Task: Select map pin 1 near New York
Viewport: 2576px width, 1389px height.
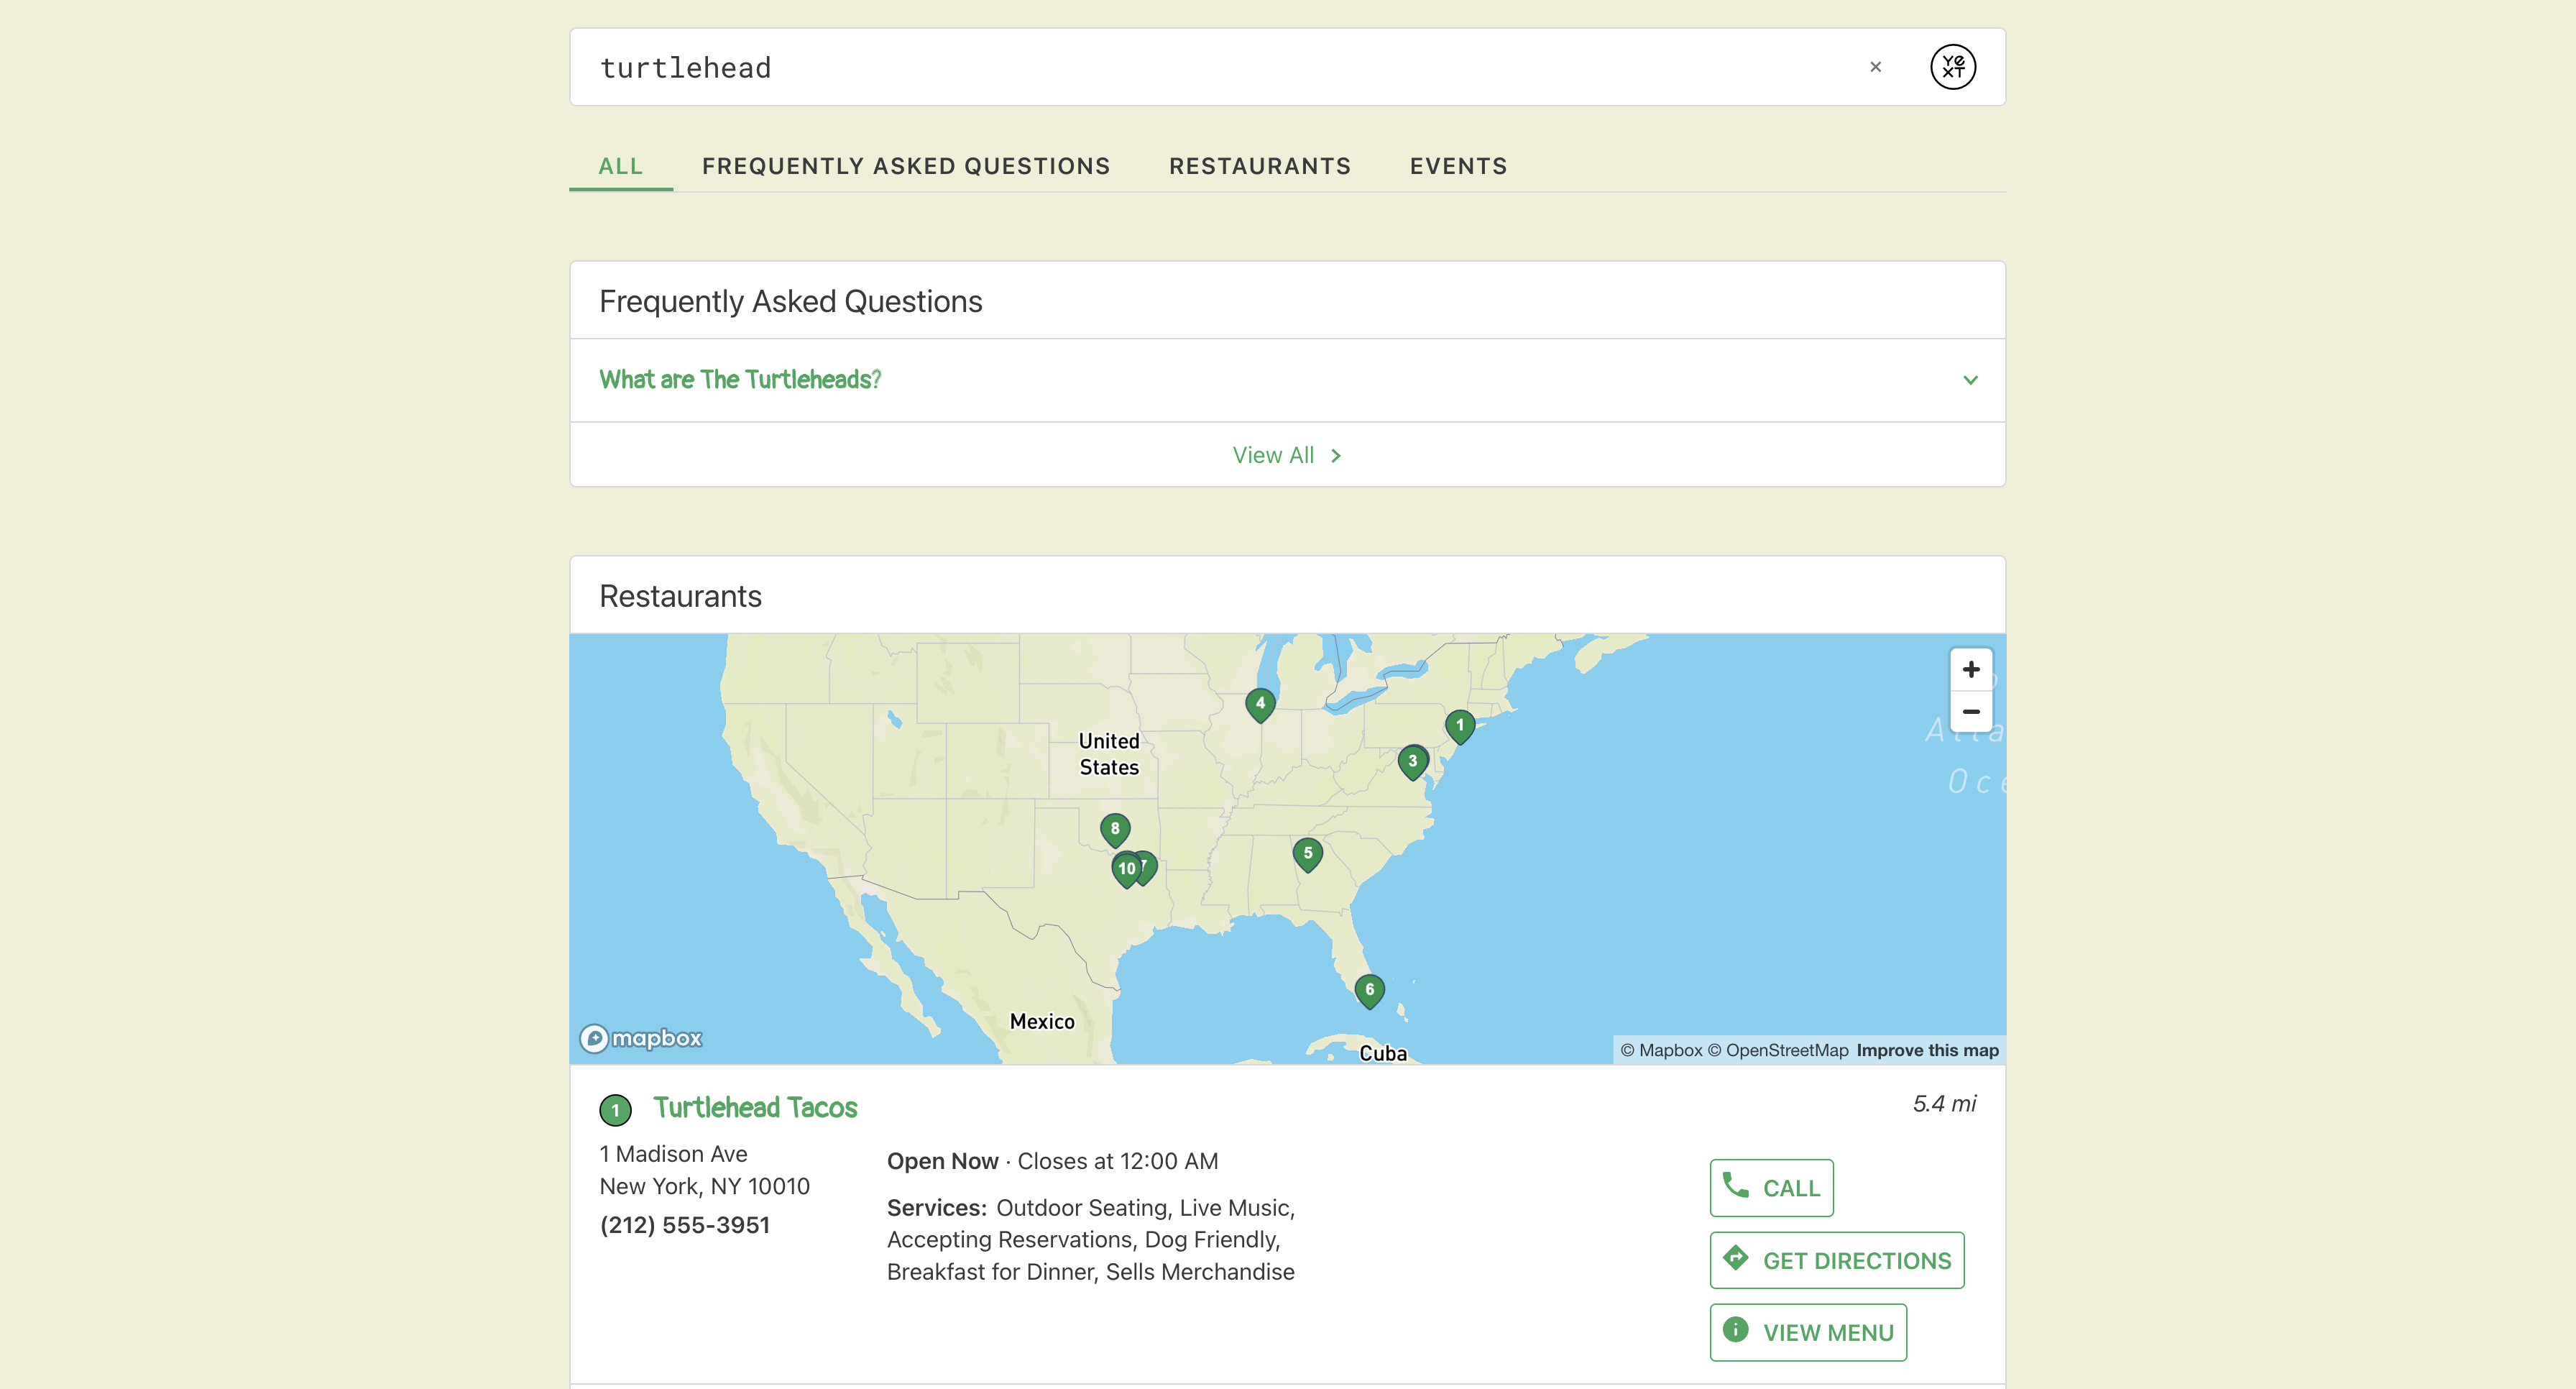Action: (1459, 726)
